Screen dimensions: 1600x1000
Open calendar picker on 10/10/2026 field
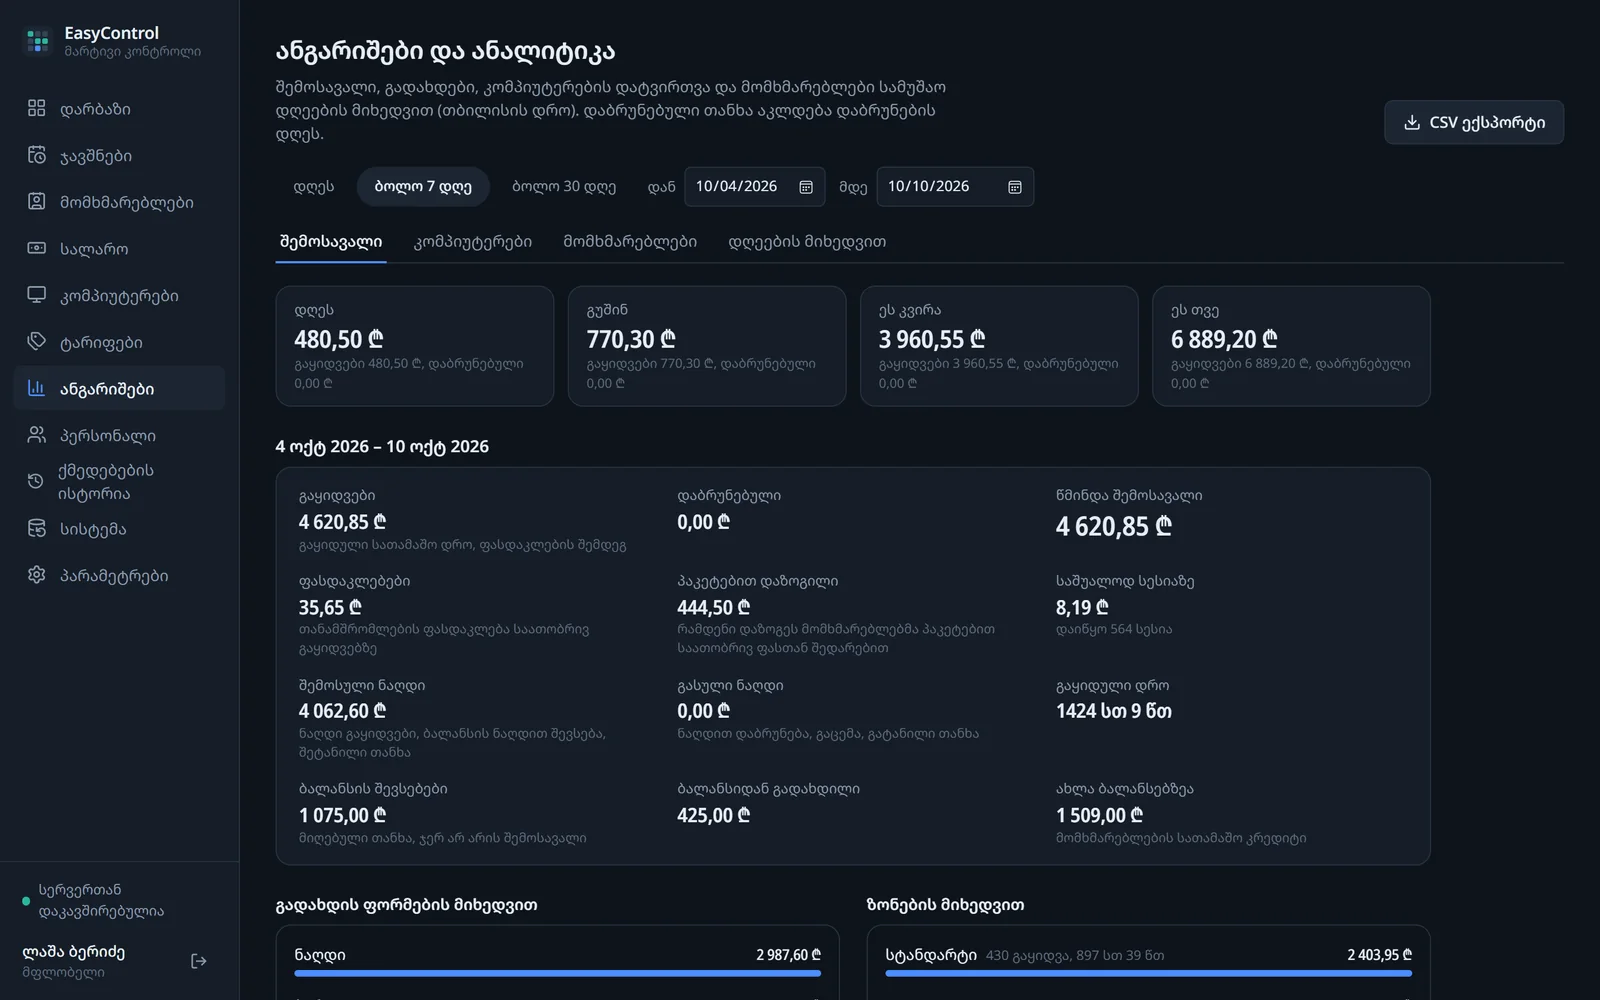[1015, 187]
